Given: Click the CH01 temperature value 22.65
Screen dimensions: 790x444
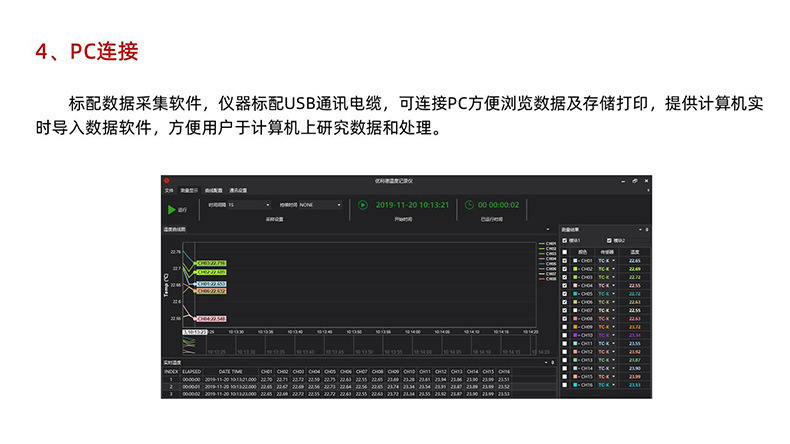Looking at the screenshot, I should (635, 261).
